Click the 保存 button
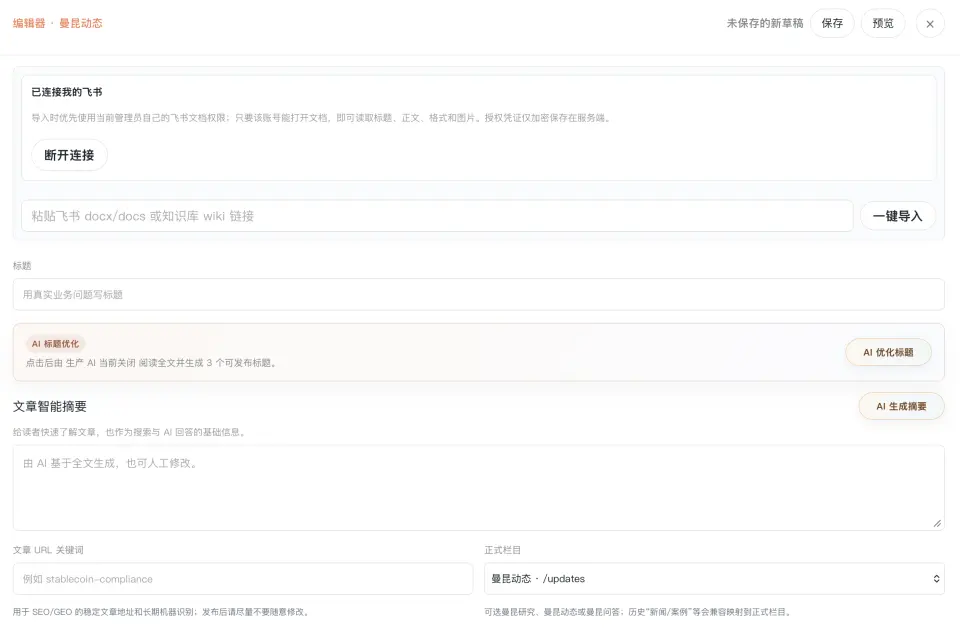Image resolution: width=960 pixels, height=628 pixels. (x=832, y=23)
